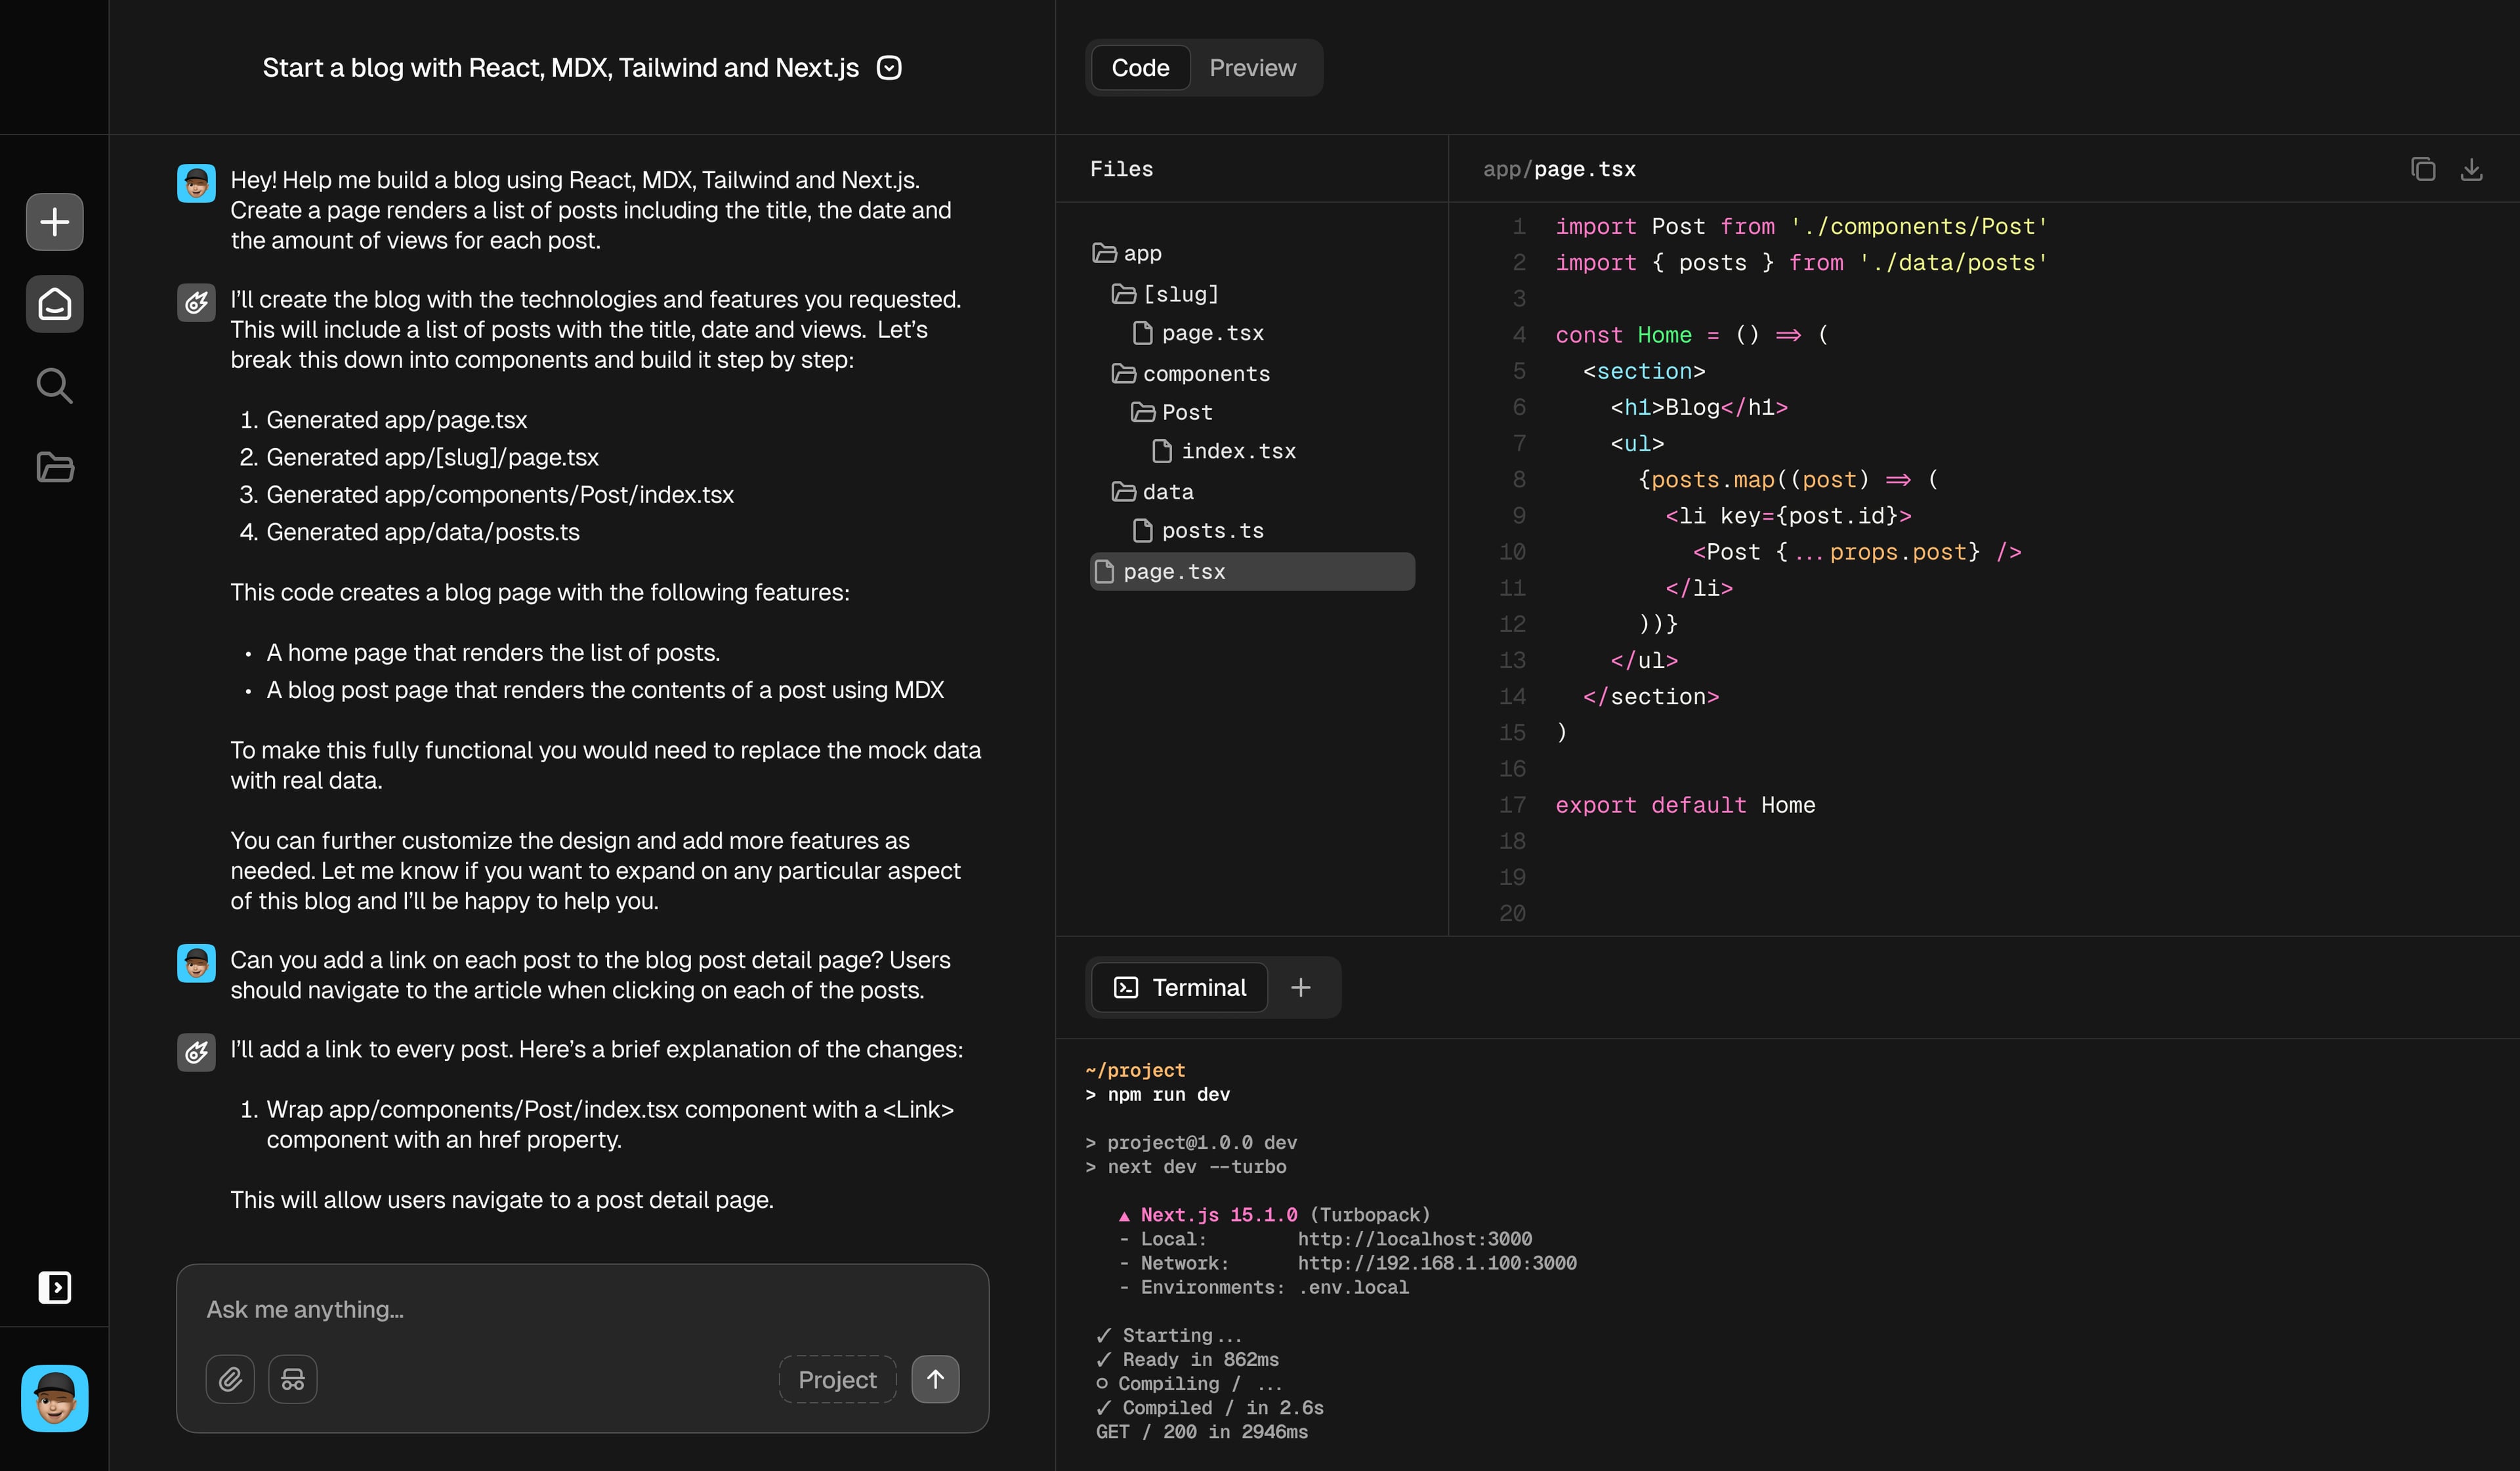Expand the sidebar with the panel icon
Image resolution: width=2520 pixels, height=1471 pixels.
(54, 1287)
